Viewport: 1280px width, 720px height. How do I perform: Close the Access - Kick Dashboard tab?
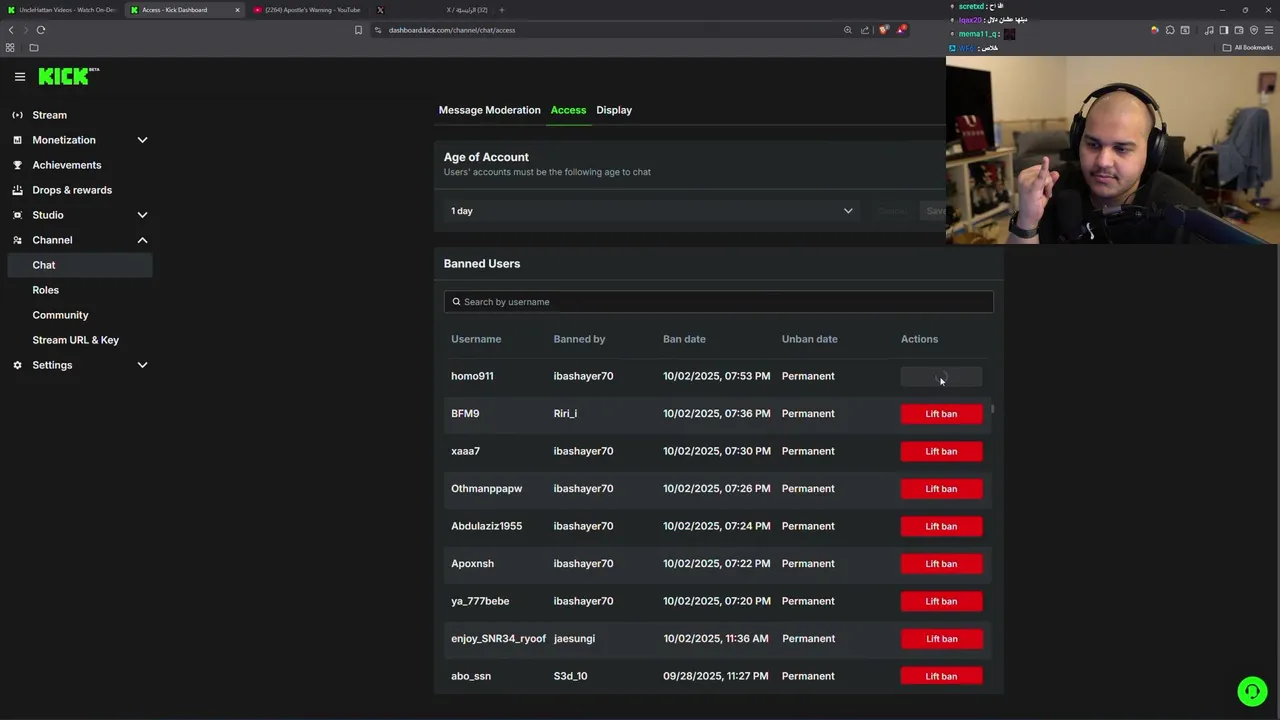point(237,10)
